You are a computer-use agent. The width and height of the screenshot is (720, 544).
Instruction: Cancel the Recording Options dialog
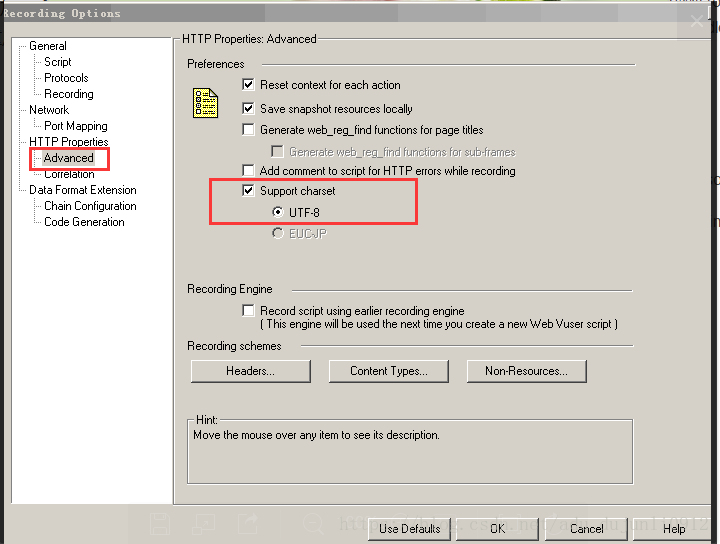pyautogui.click(x=586, y=529)
